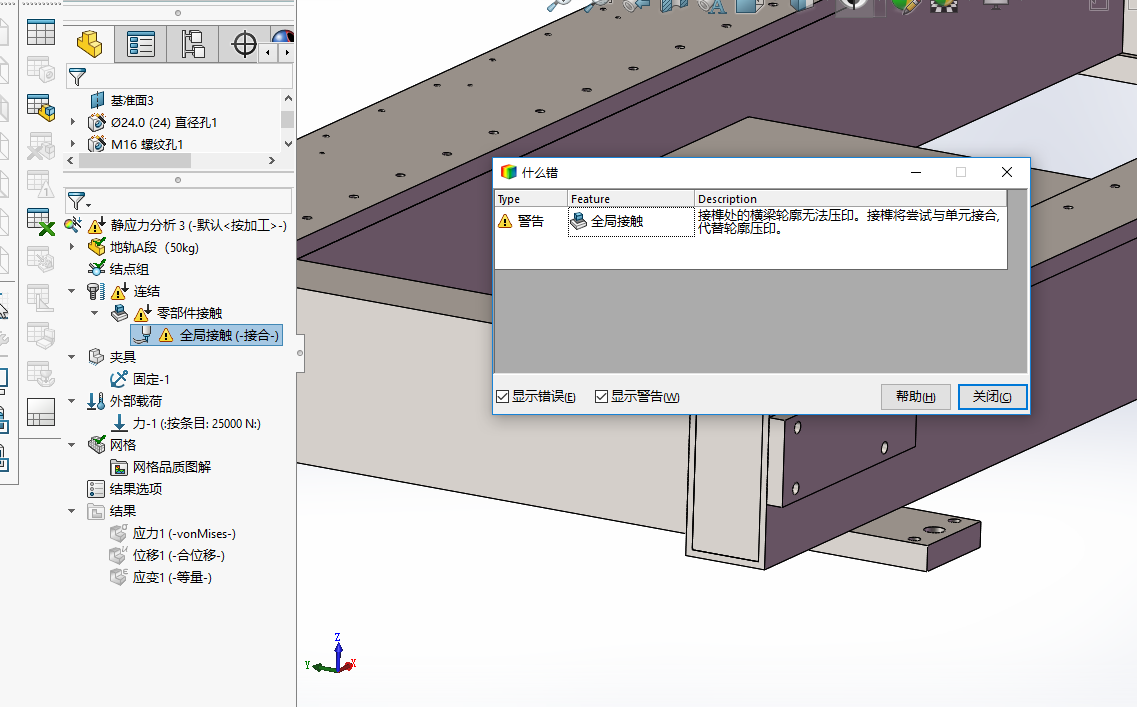Open the ConfigurationManager tab icon

[x=192, y=44]
